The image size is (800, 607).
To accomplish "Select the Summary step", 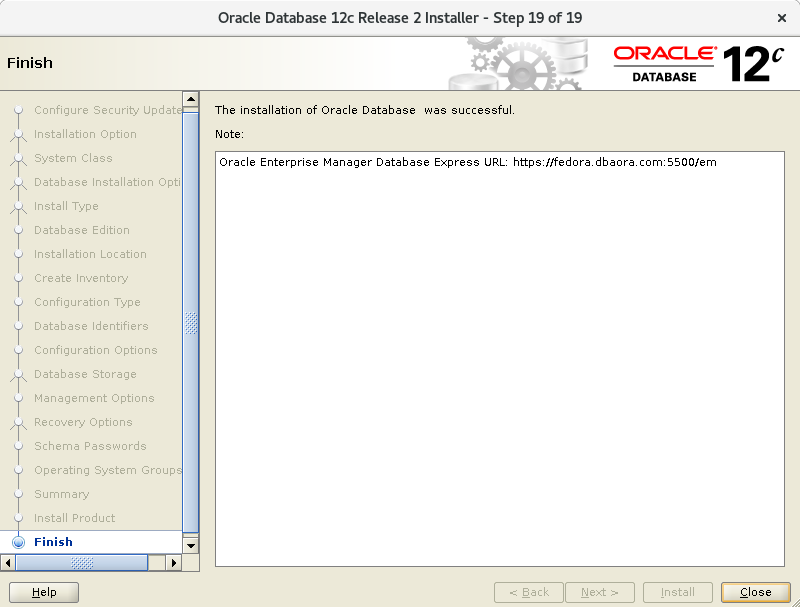I will tap(61, 494).
